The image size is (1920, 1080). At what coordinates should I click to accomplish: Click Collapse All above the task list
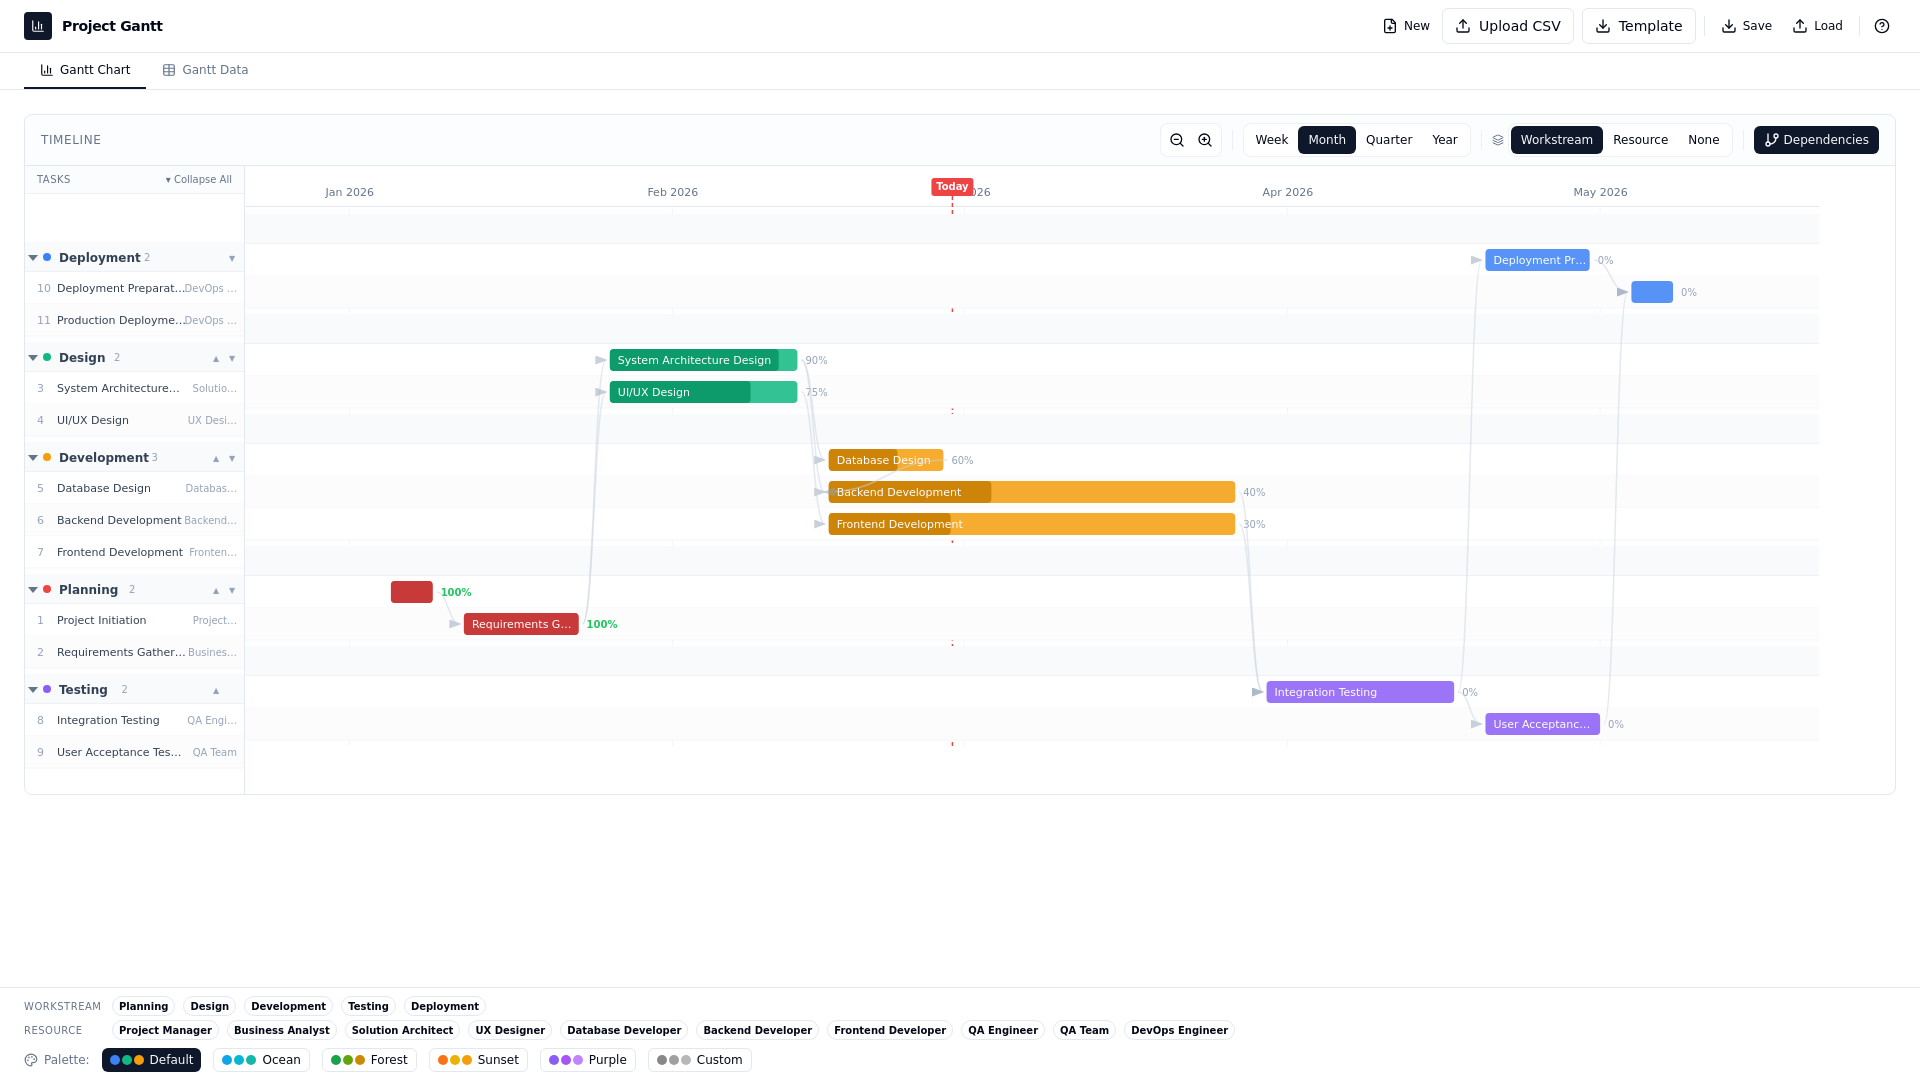199,179
